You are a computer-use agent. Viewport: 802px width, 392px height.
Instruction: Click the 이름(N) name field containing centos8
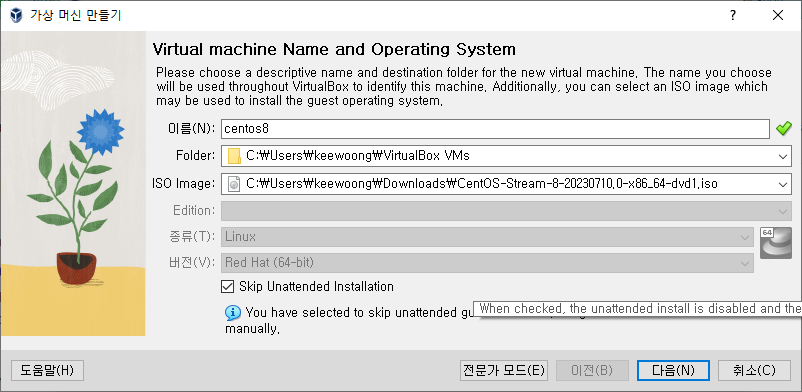[x=495, y=129]
